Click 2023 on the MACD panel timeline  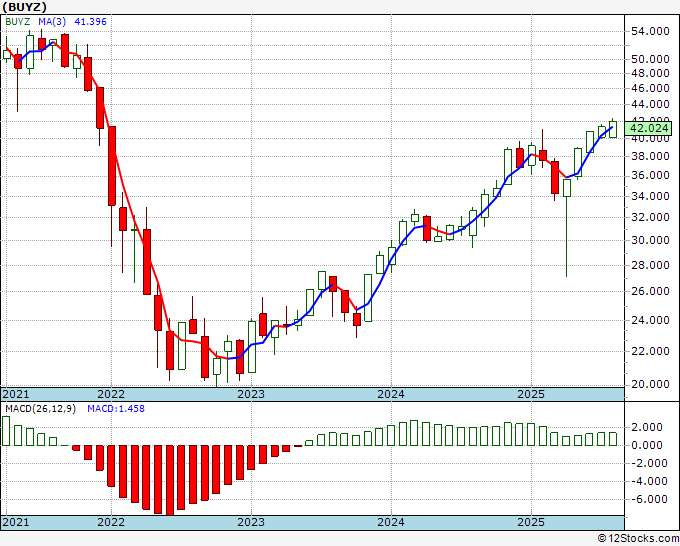(251, 522)
